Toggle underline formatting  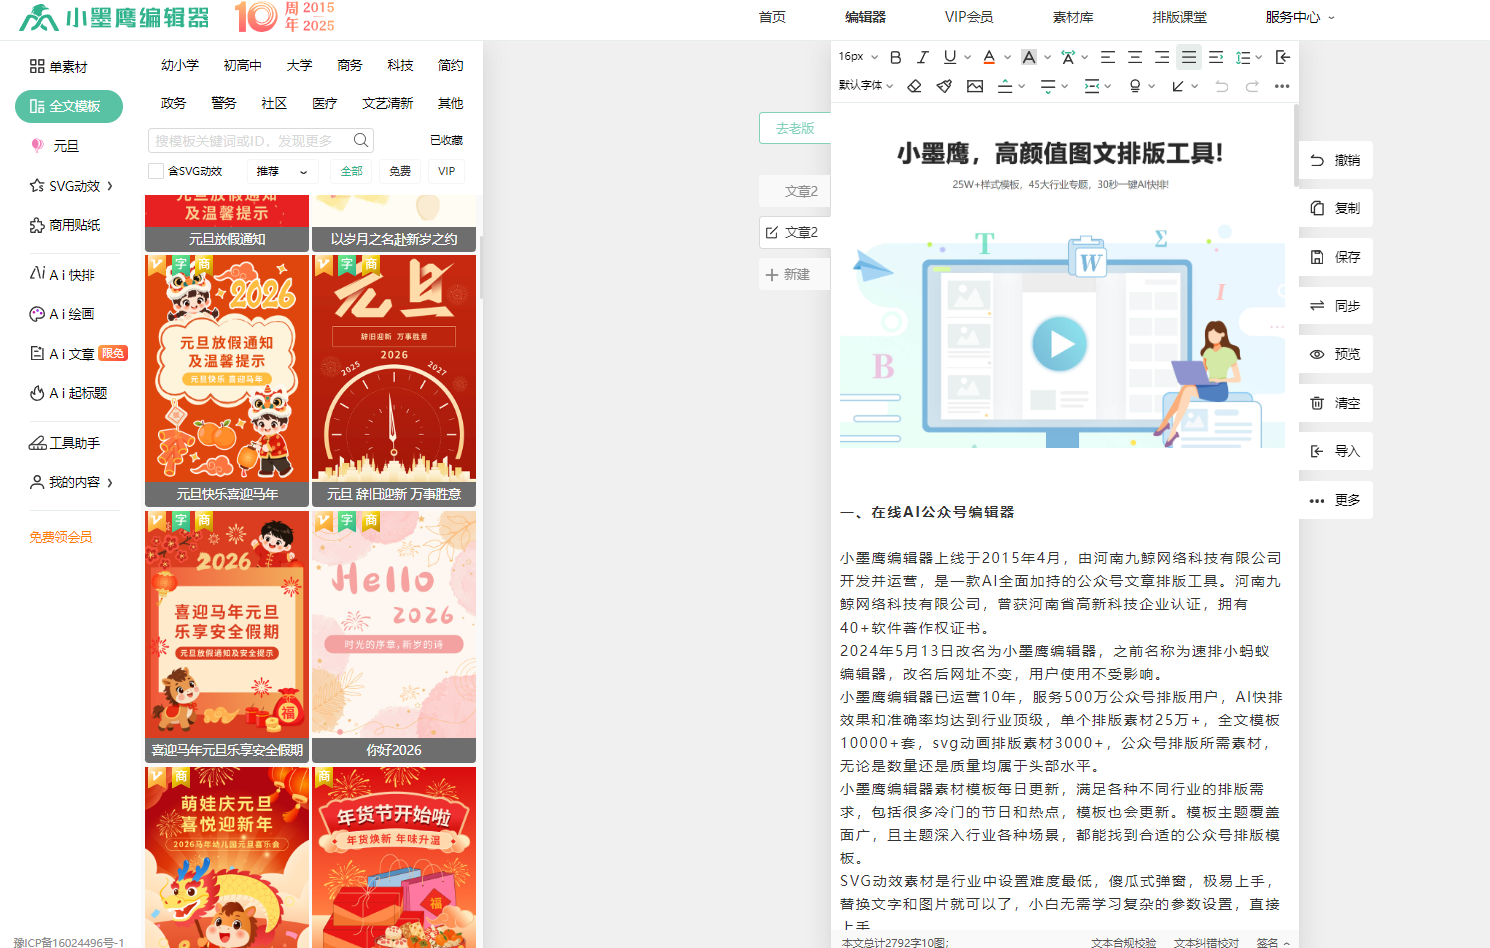coord(950,57)
